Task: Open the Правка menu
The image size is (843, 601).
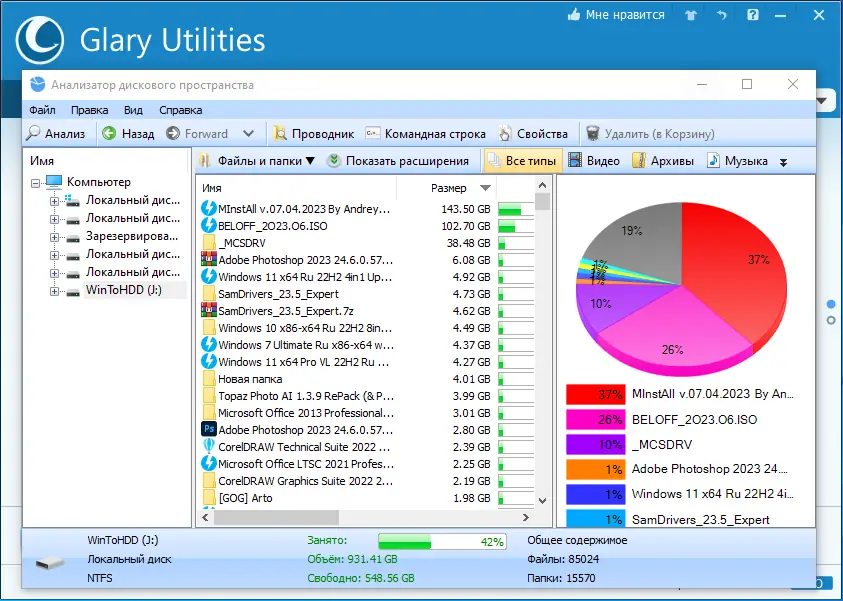Action: pyautogui.click(x=89, y=110)
